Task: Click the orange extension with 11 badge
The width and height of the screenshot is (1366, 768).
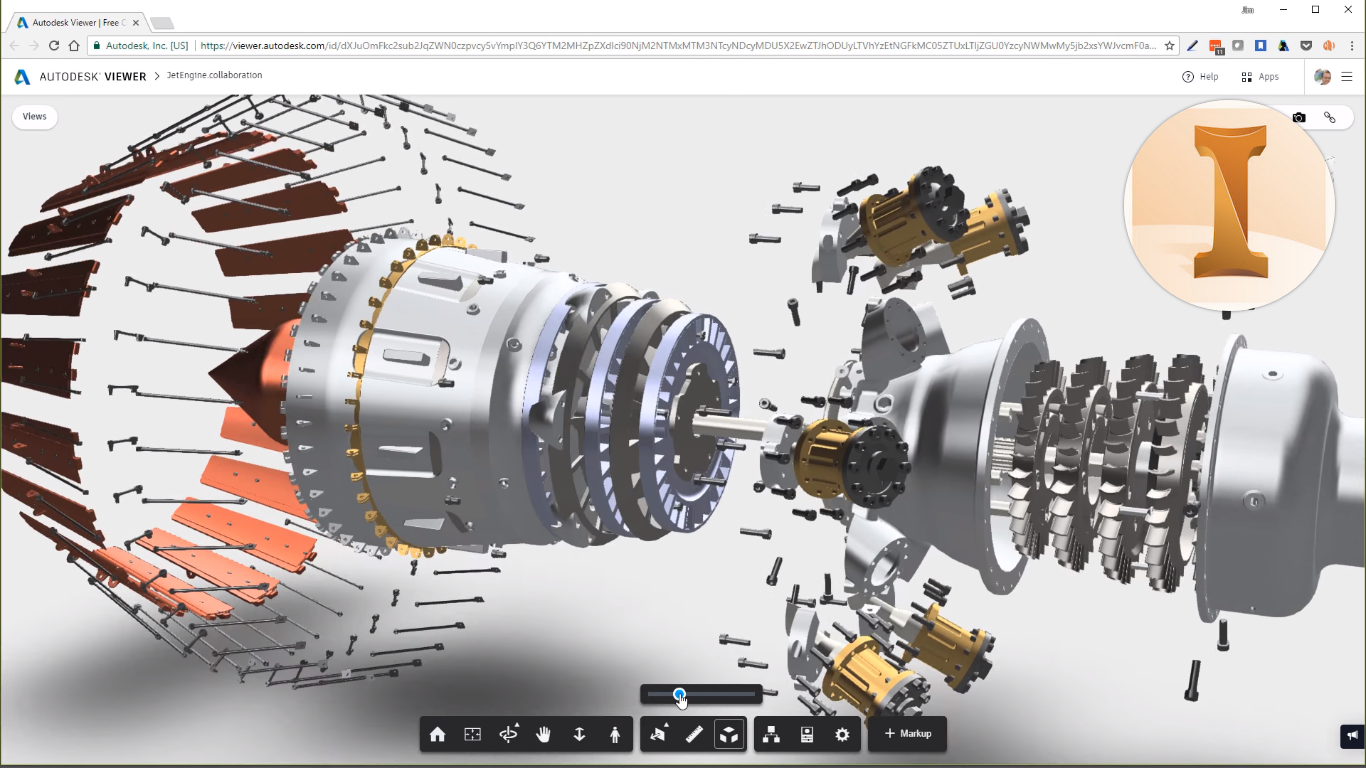Action: pyautogui.click(x=1215, y=46)
